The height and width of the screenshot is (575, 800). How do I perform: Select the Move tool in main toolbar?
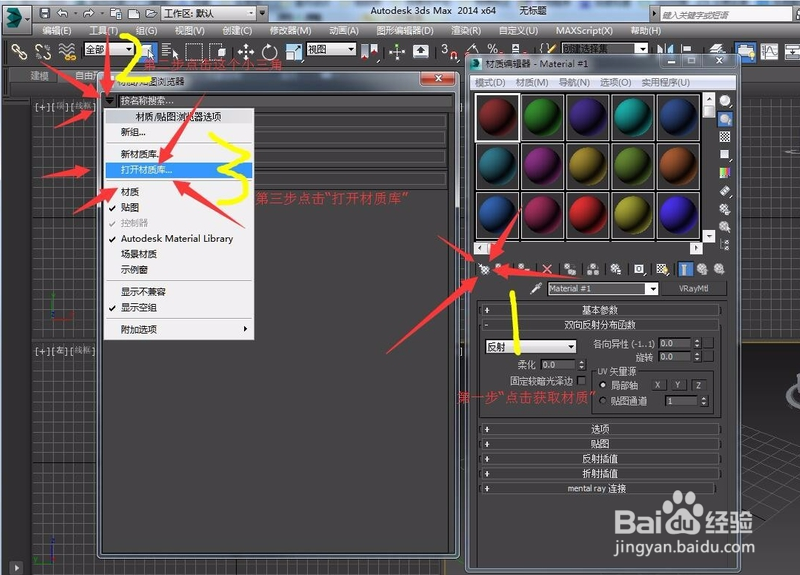click(x=246, y=52)
